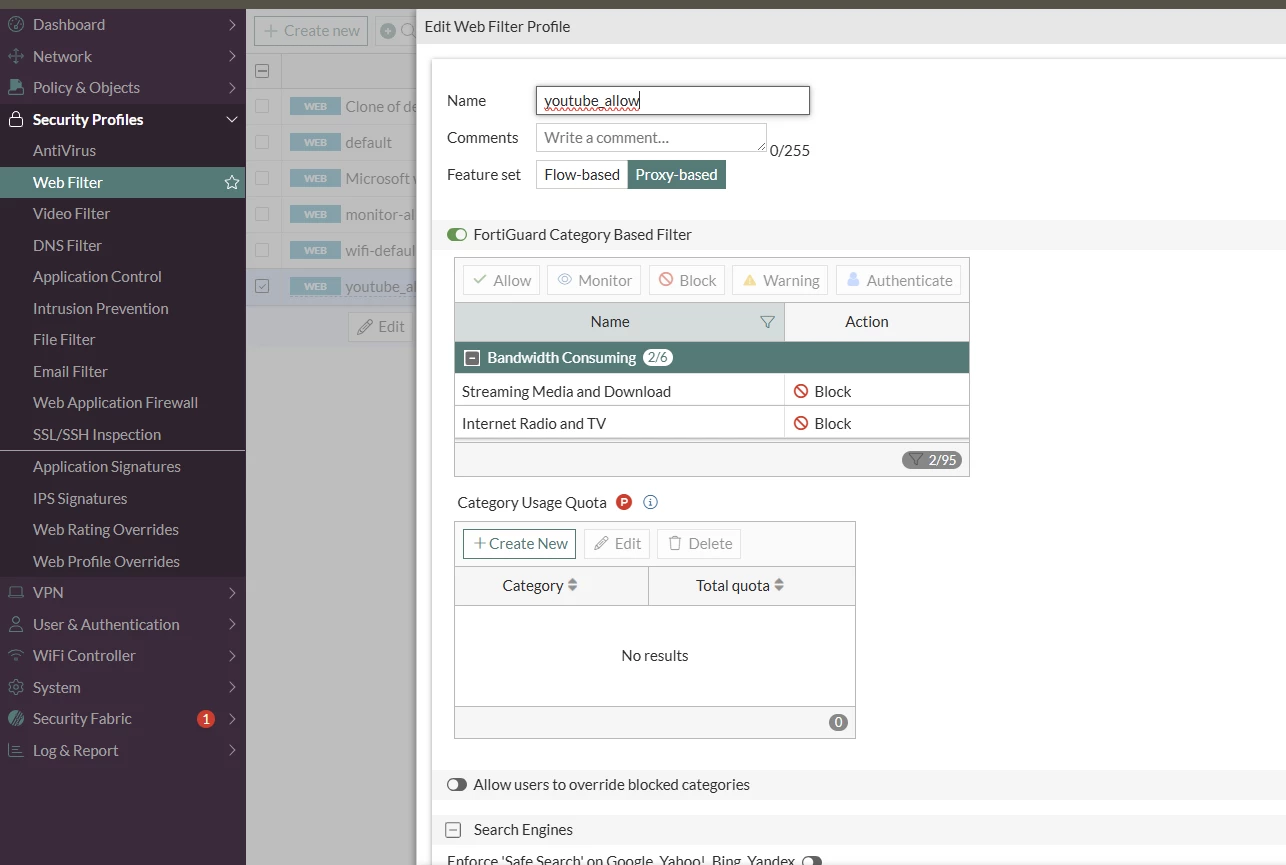Click the Create new button in profile list

click(x=311, y=31)
